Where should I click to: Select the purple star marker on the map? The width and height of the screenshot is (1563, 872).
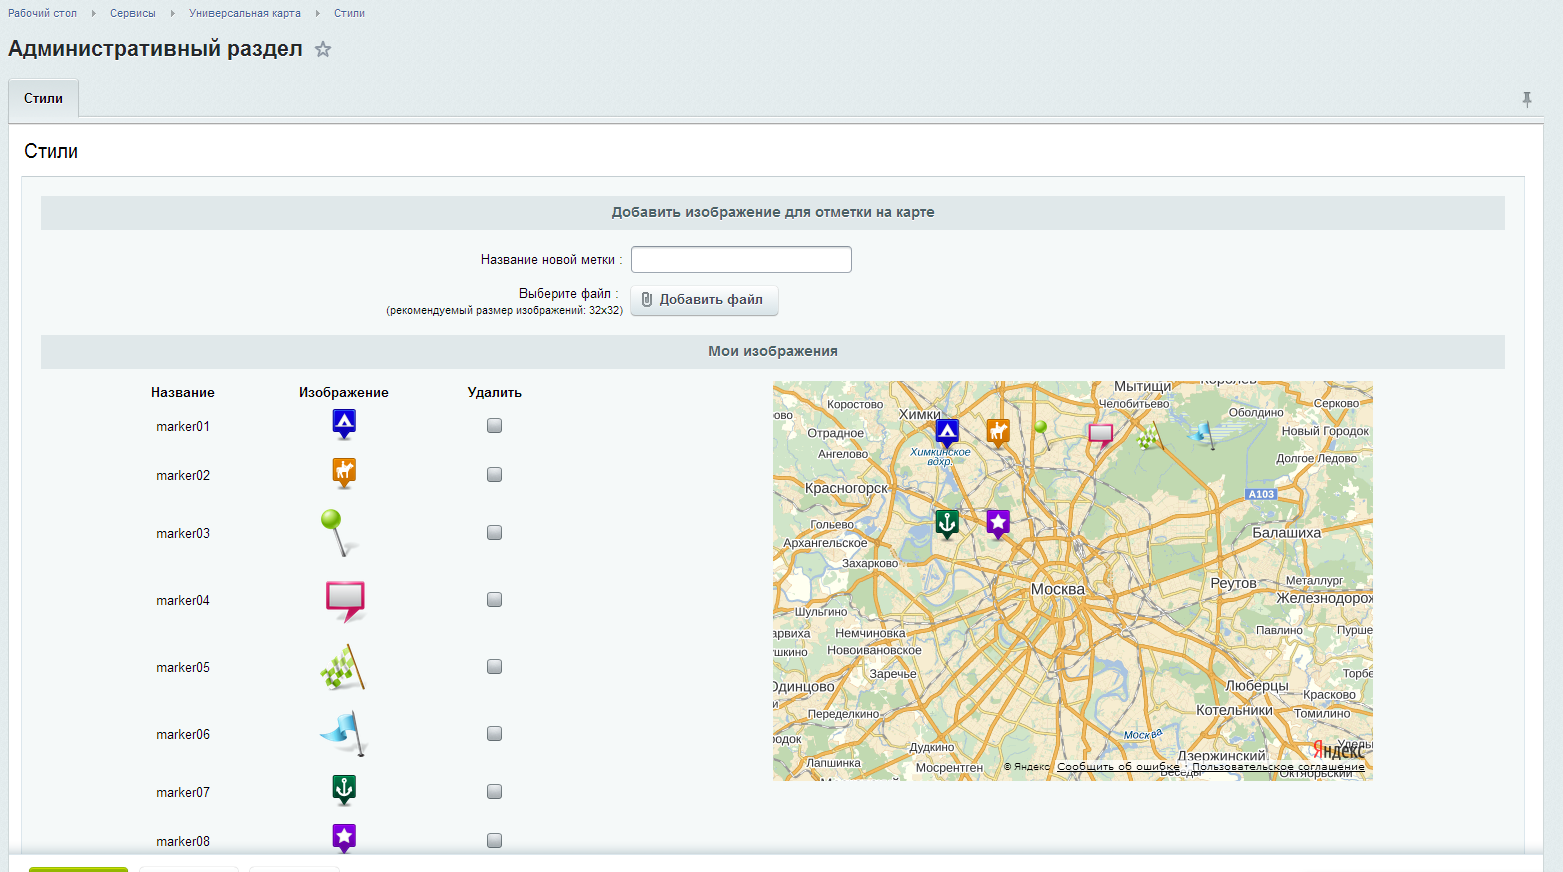click(x=998, y=524)
